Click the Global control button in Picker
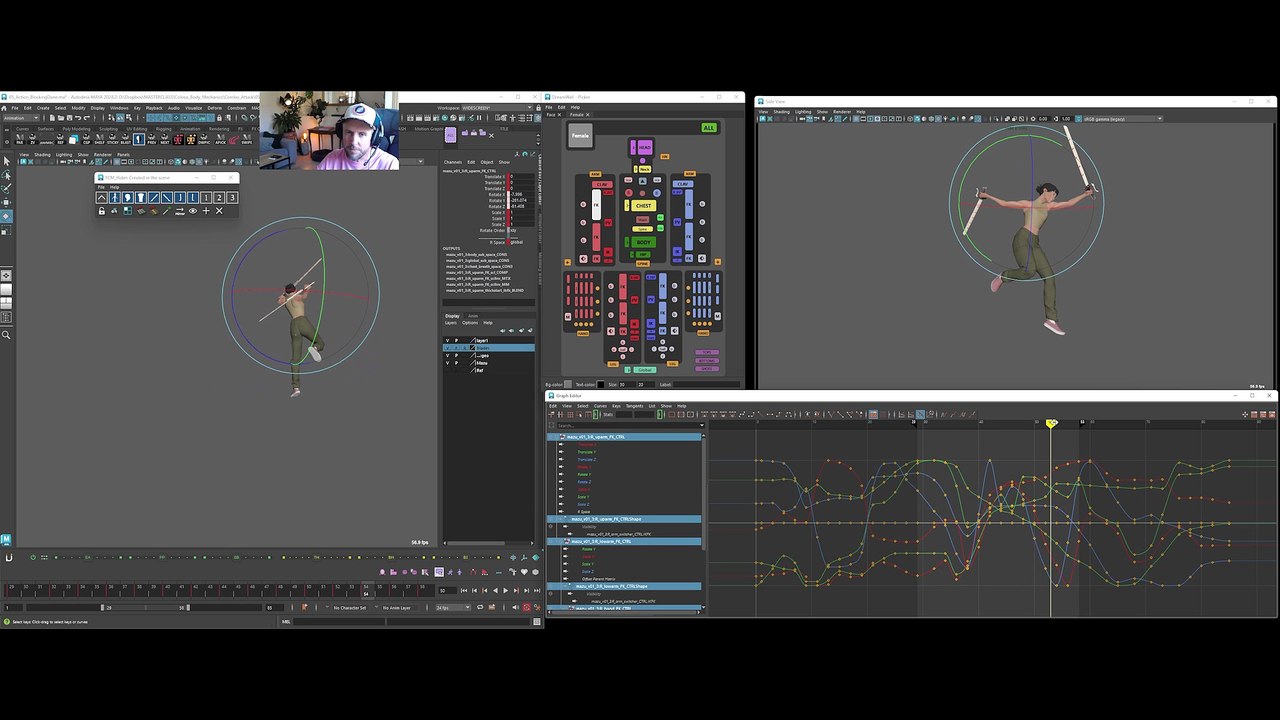 click(x=644, y=370)
